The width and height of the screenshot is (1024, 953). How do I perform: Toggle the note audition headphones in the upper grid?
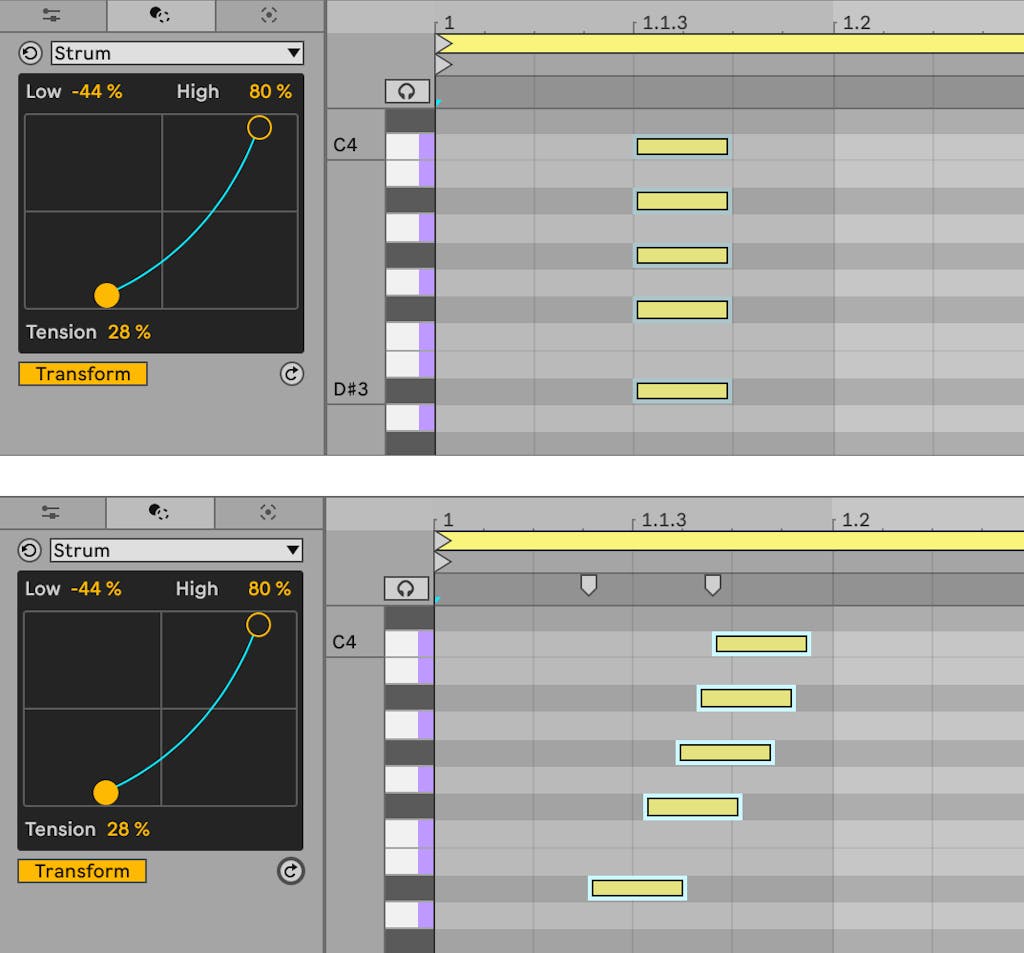click(x=408, y=90)
